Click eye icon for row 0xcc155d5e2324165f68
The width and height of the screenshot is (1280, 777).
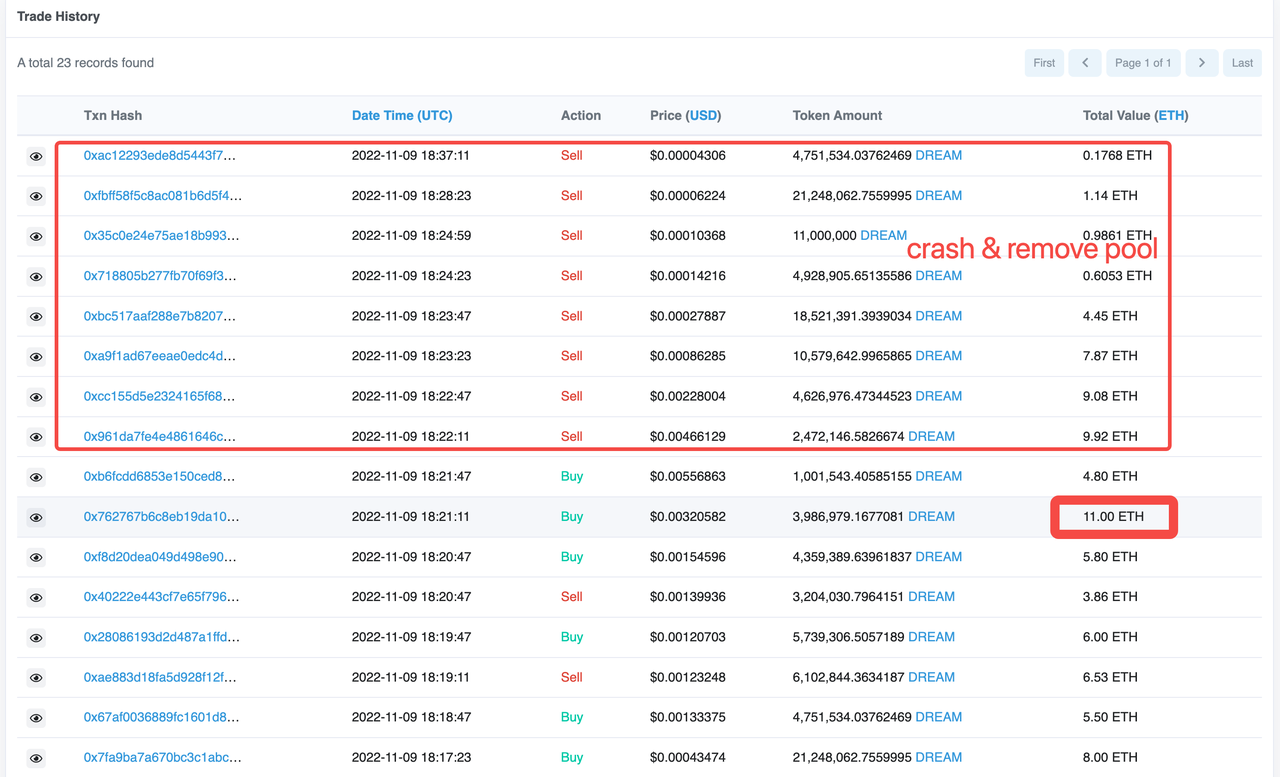[36, 397]
